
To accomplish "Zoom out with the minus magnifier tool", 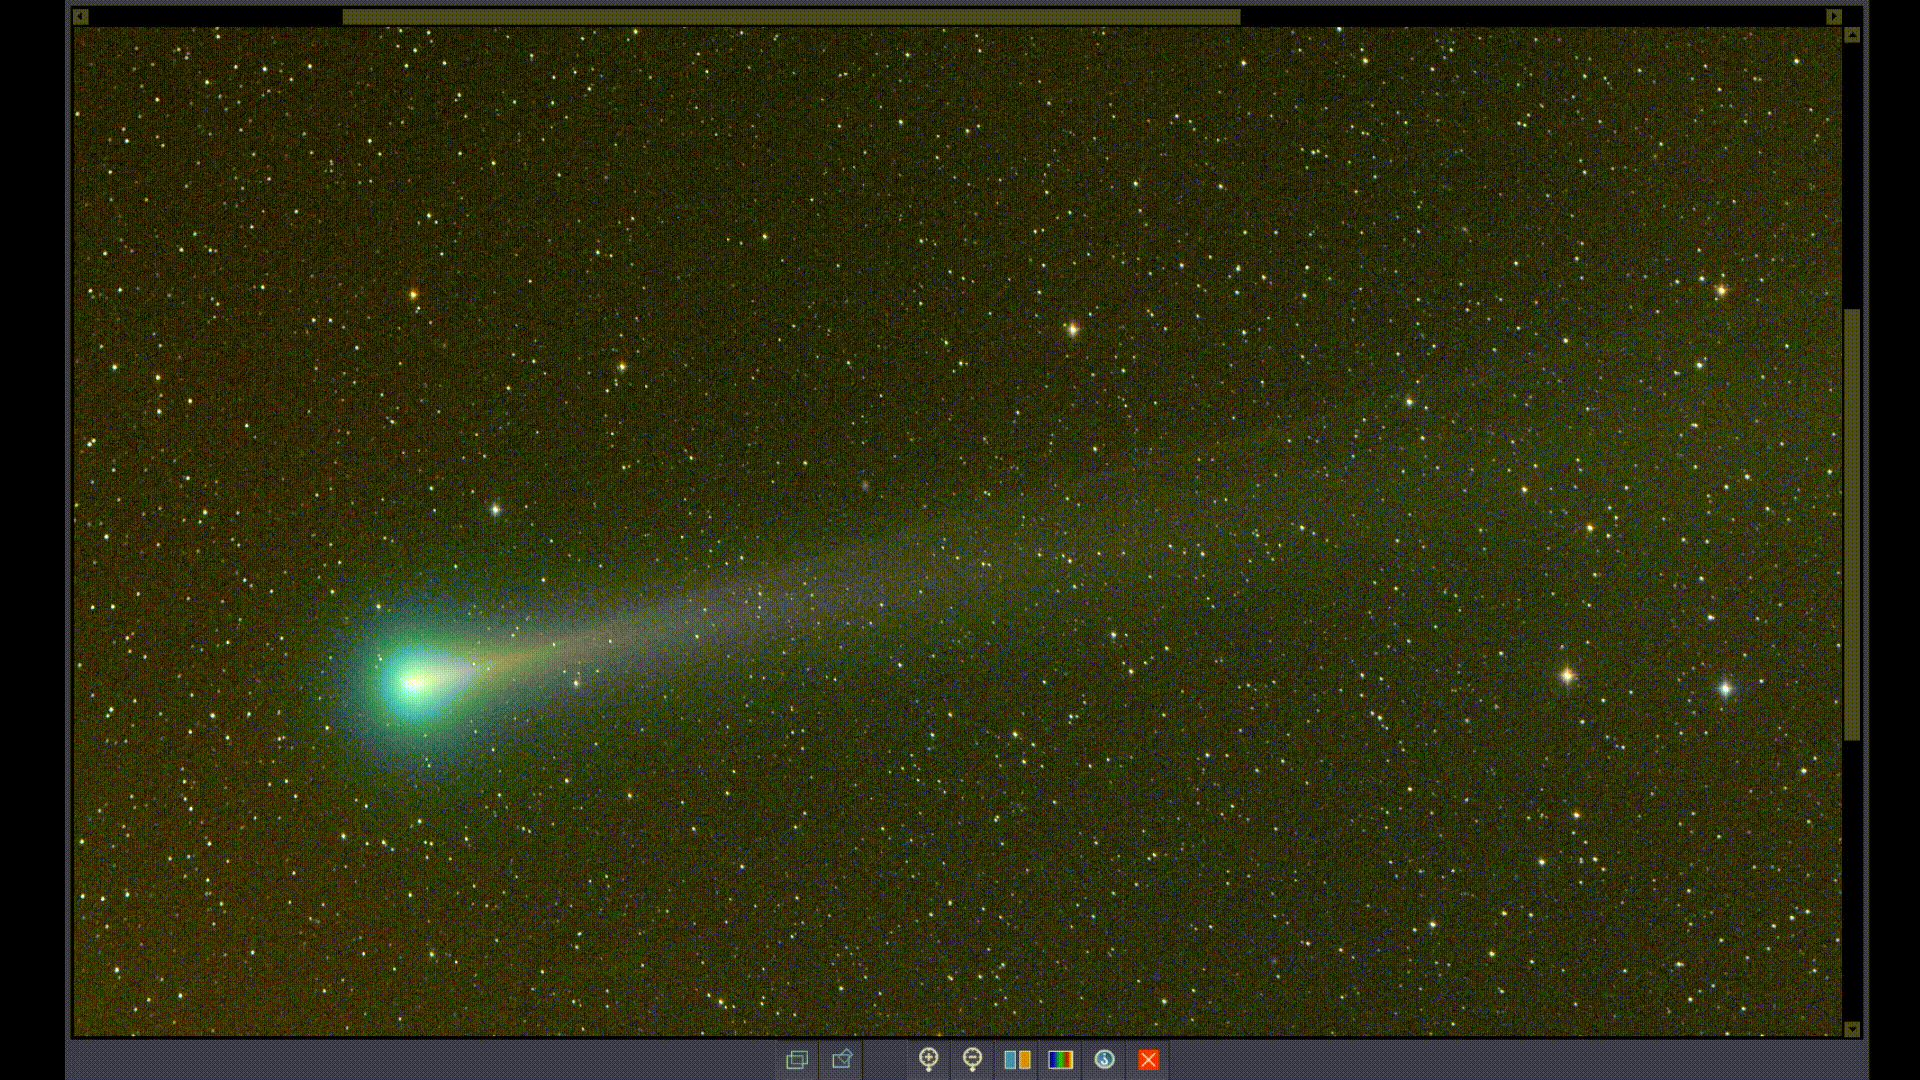I will [x=973, y=1060].
